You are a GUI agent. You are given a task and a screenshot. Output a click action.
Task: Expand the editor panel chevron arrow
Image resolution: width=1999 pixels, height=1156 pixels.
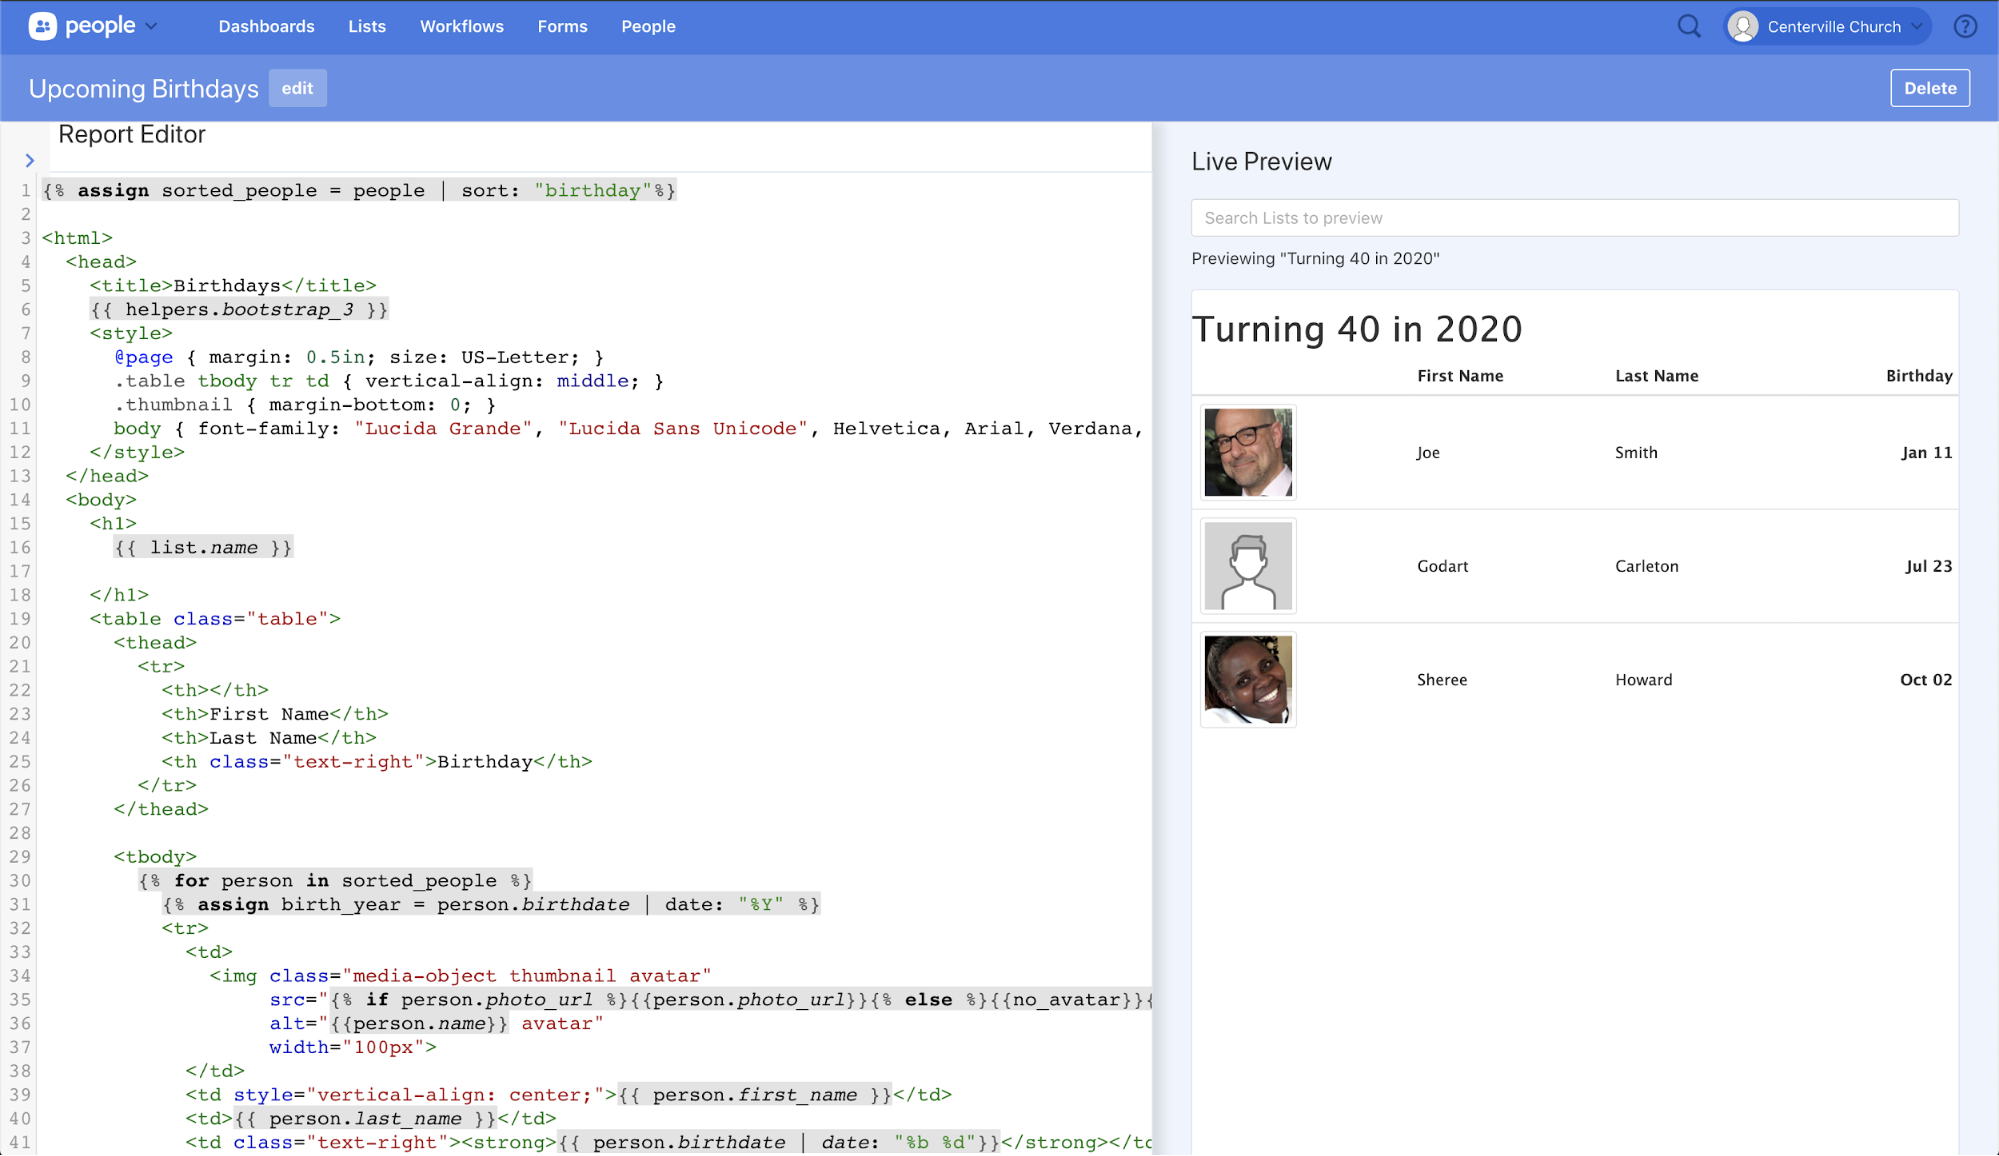click(30, 160)
